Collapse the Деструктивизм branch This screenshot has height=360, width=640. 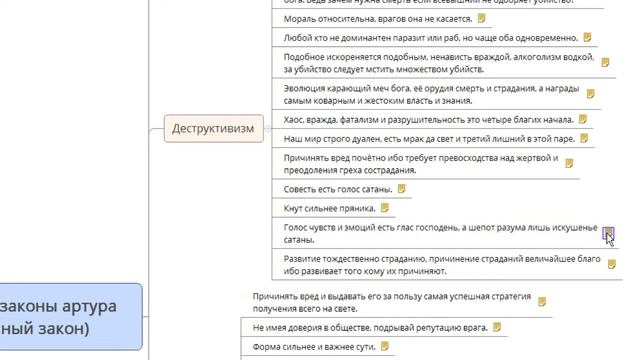[268, 129]
